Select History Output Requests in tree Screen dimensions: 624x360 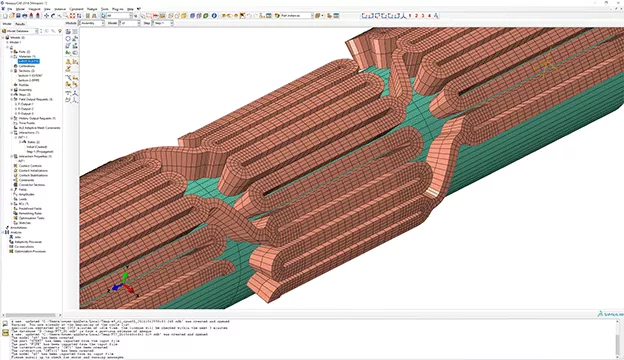click(37, 119)
